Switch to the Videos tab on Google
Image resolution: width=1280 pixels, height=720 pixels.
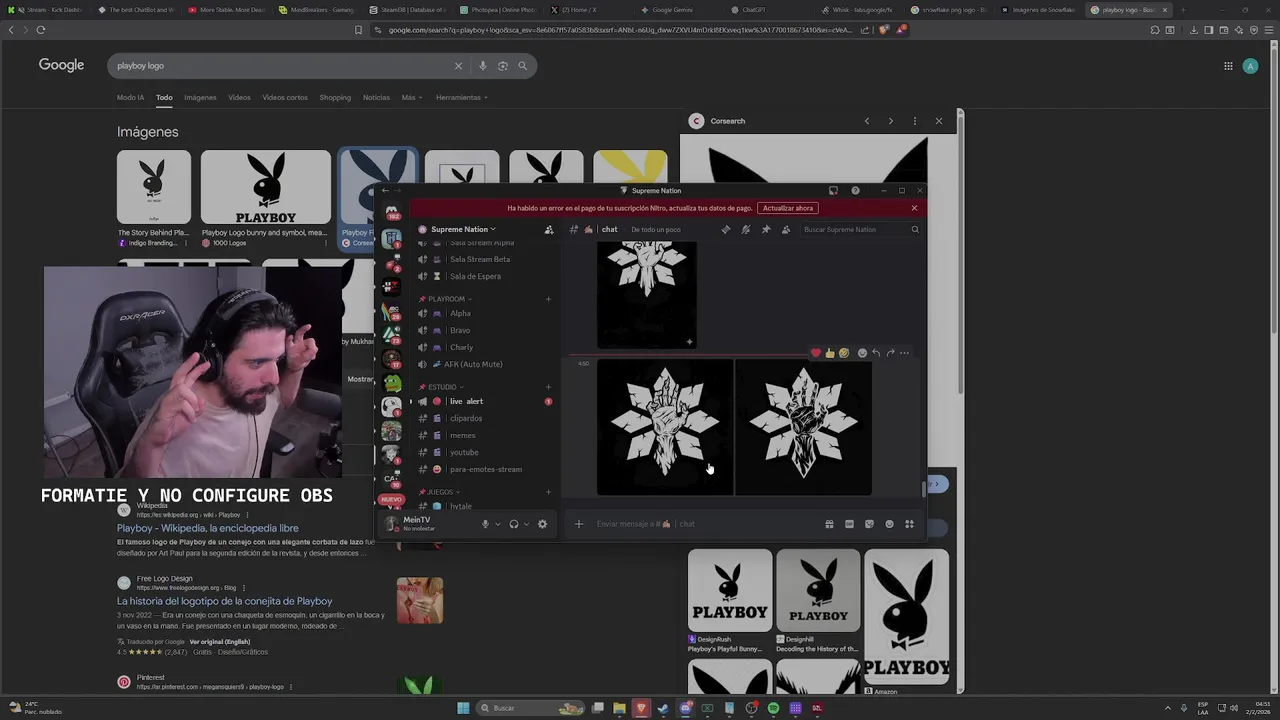[x=239, y=97]
